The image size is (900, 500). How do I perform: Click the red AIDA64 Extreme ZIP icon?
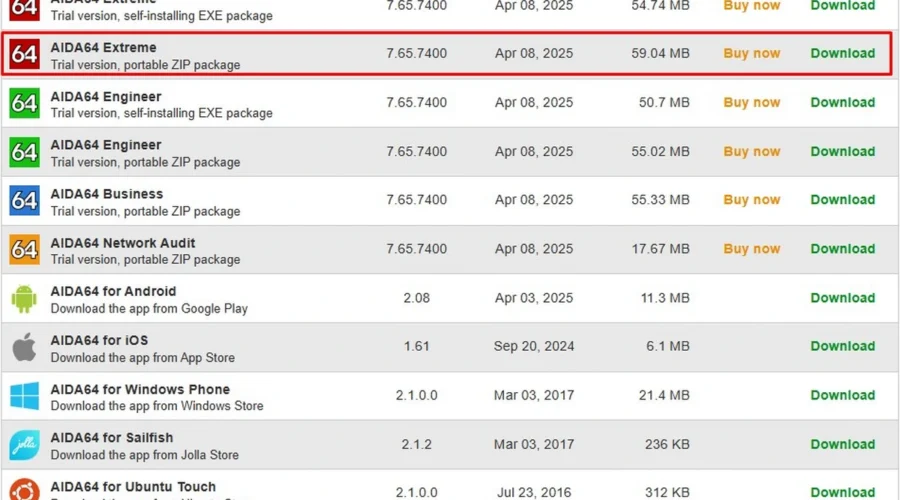click(24, 55)
